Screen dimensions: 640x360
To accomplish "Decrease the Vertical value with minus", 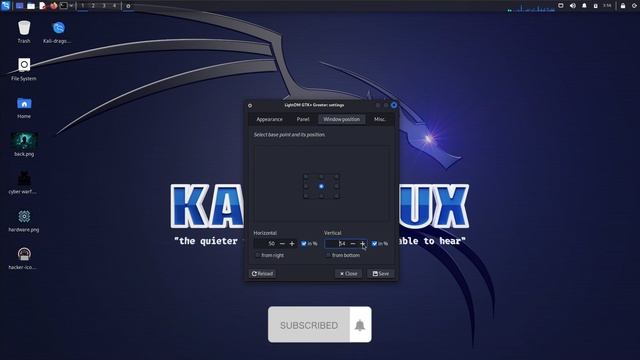I will pyautogui.click(x=353, y=244).
